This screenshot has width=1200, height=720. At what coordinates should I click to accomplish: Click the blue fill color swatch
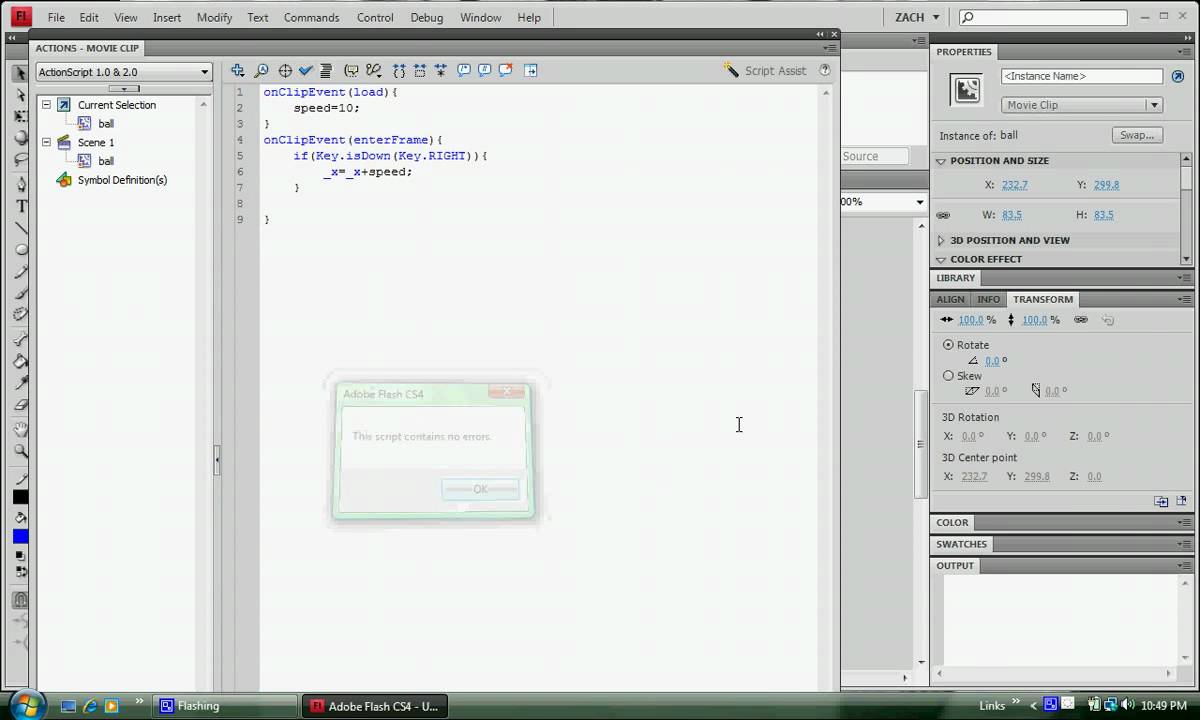point(21,537)
